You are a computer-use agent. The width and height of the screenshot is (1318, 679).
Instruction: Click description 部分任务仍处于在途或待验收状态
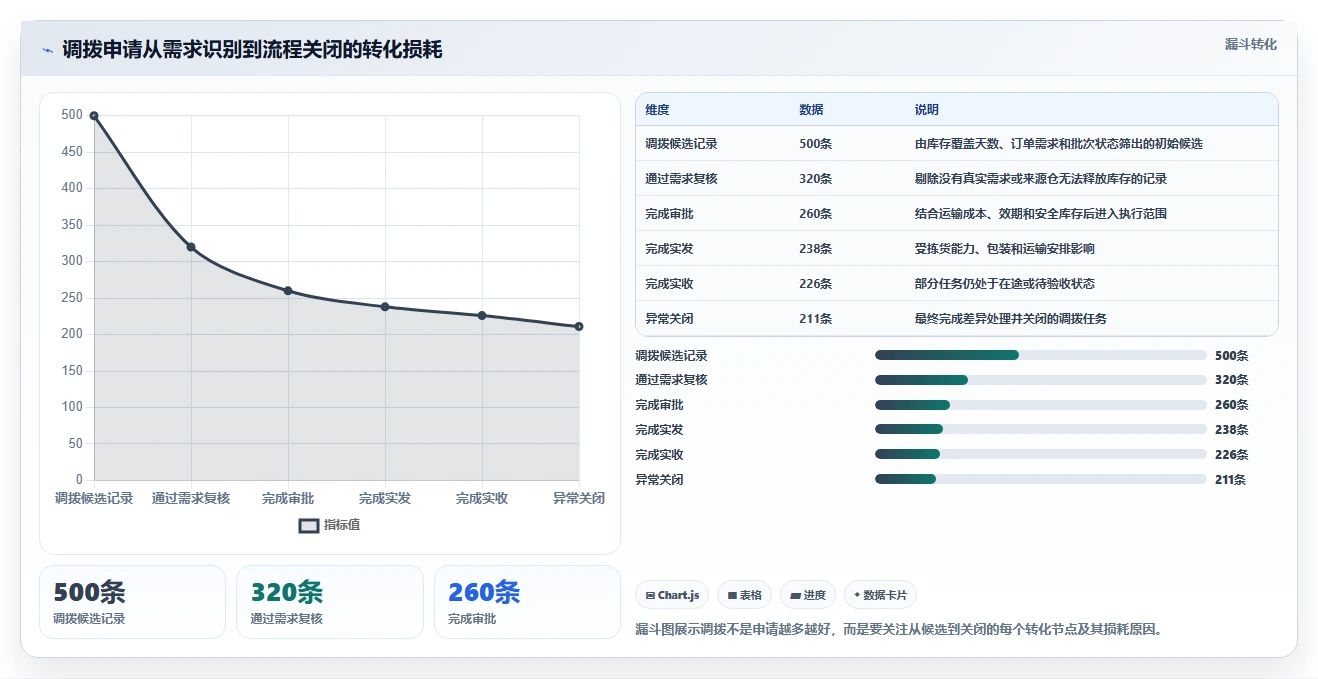coord(1004,284)
